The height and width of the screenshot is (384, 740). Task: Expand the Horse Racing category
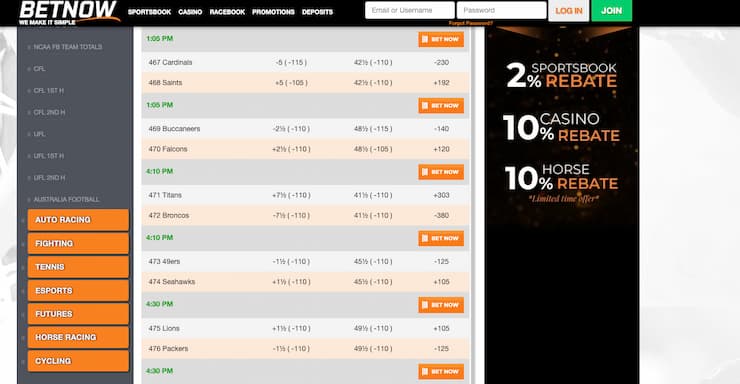78,337
